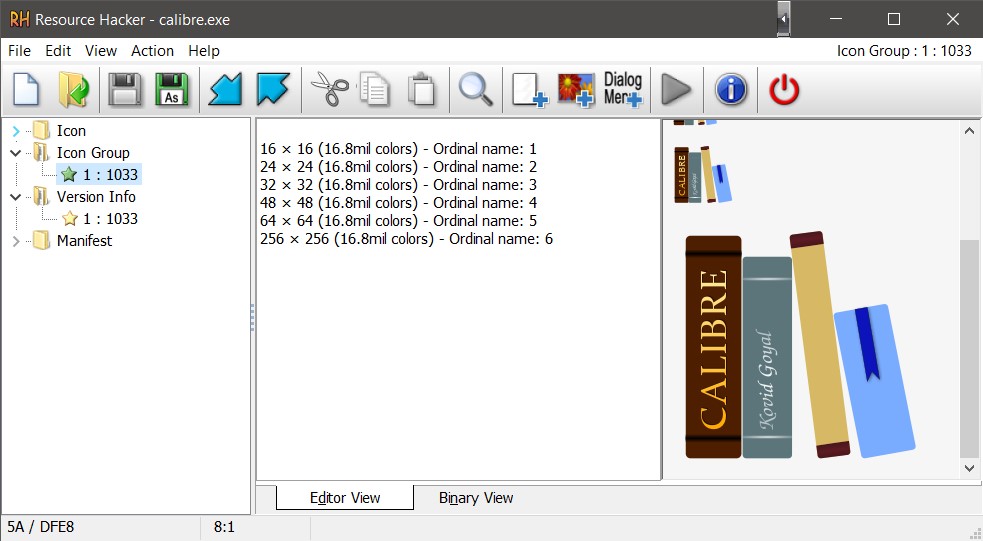The width and height of the screenshot is (983, 541).
Task: Select the Version Info tree label
Action: [x=96, y=197]
